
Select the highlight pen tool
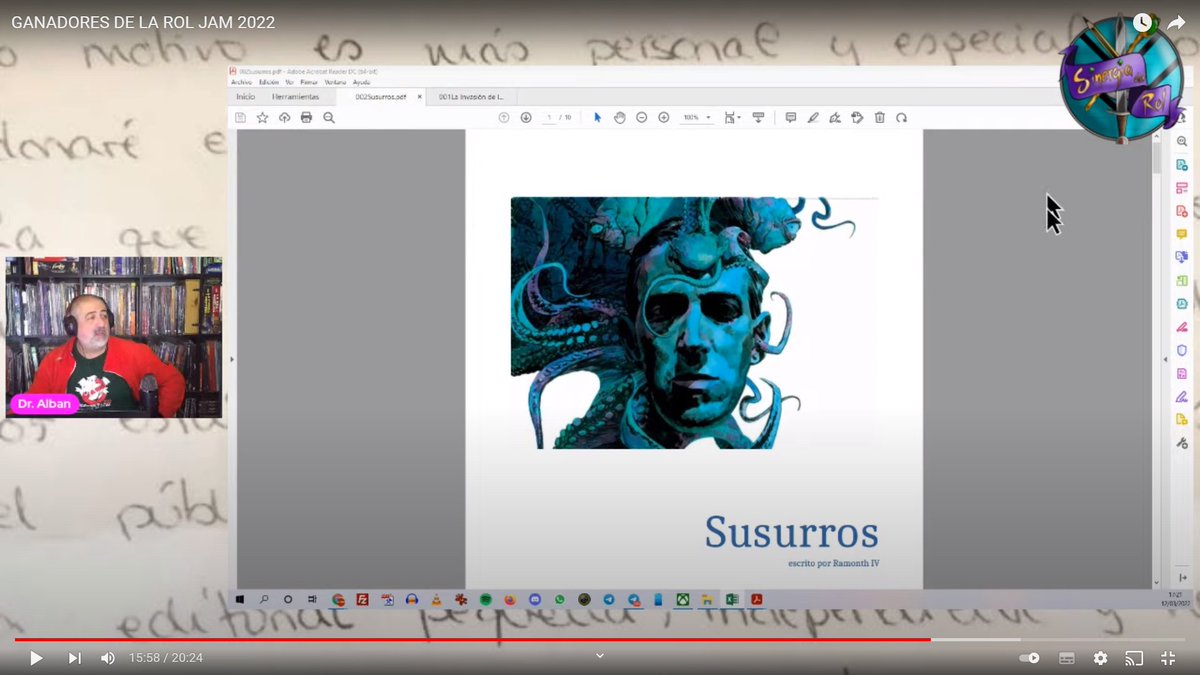[x=813, y=117]
